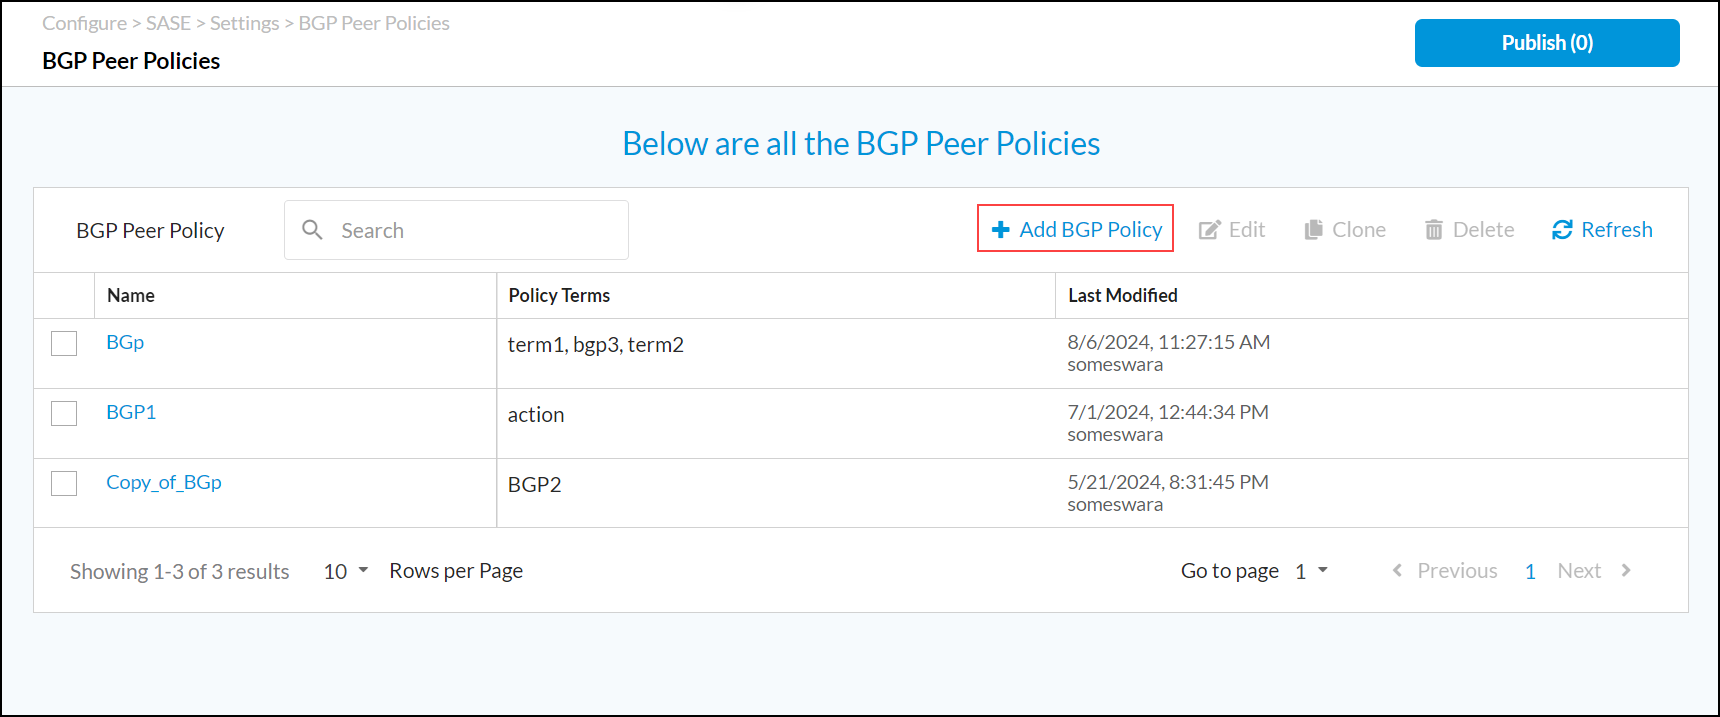Click the Clone copy icon

(1313, 230)
